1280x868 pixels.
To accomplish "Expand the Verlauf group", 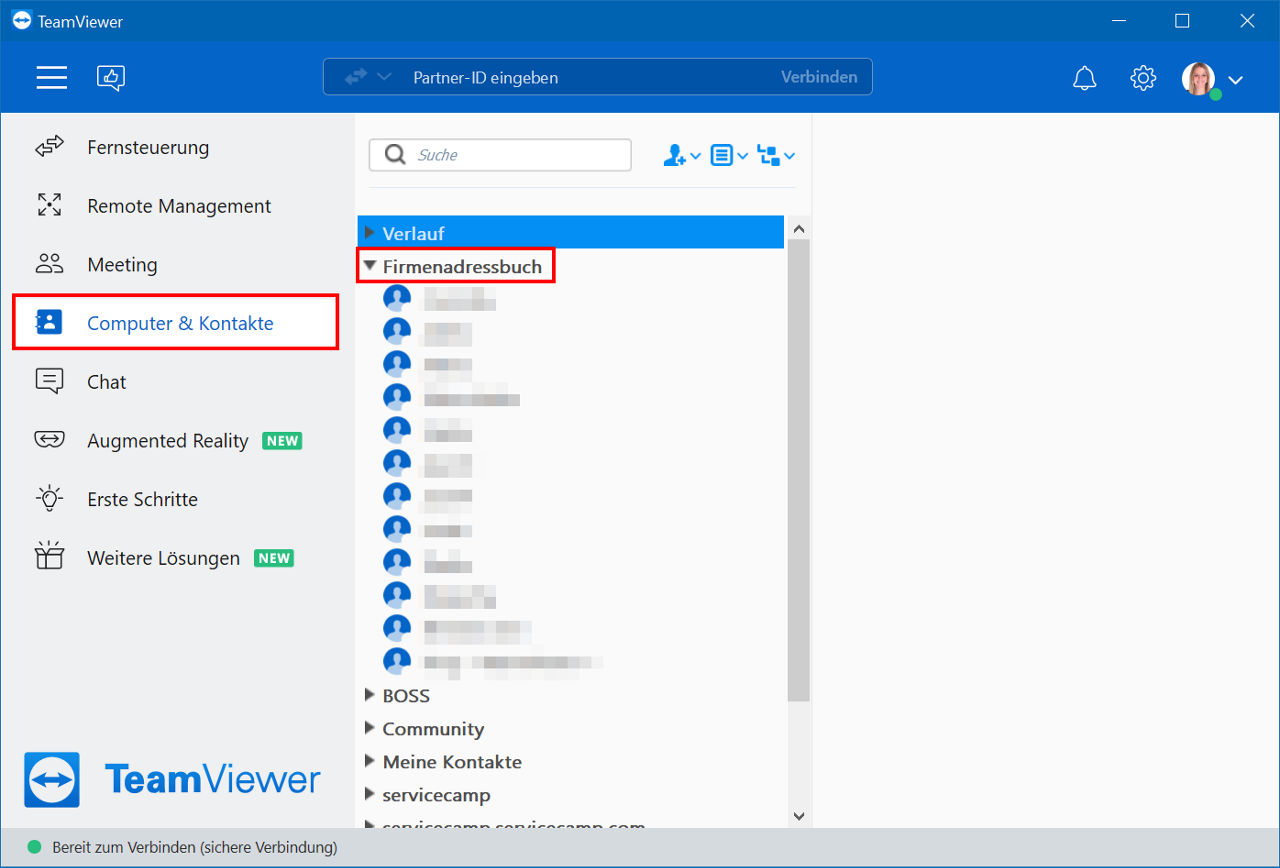I will [x=369, y=232].
